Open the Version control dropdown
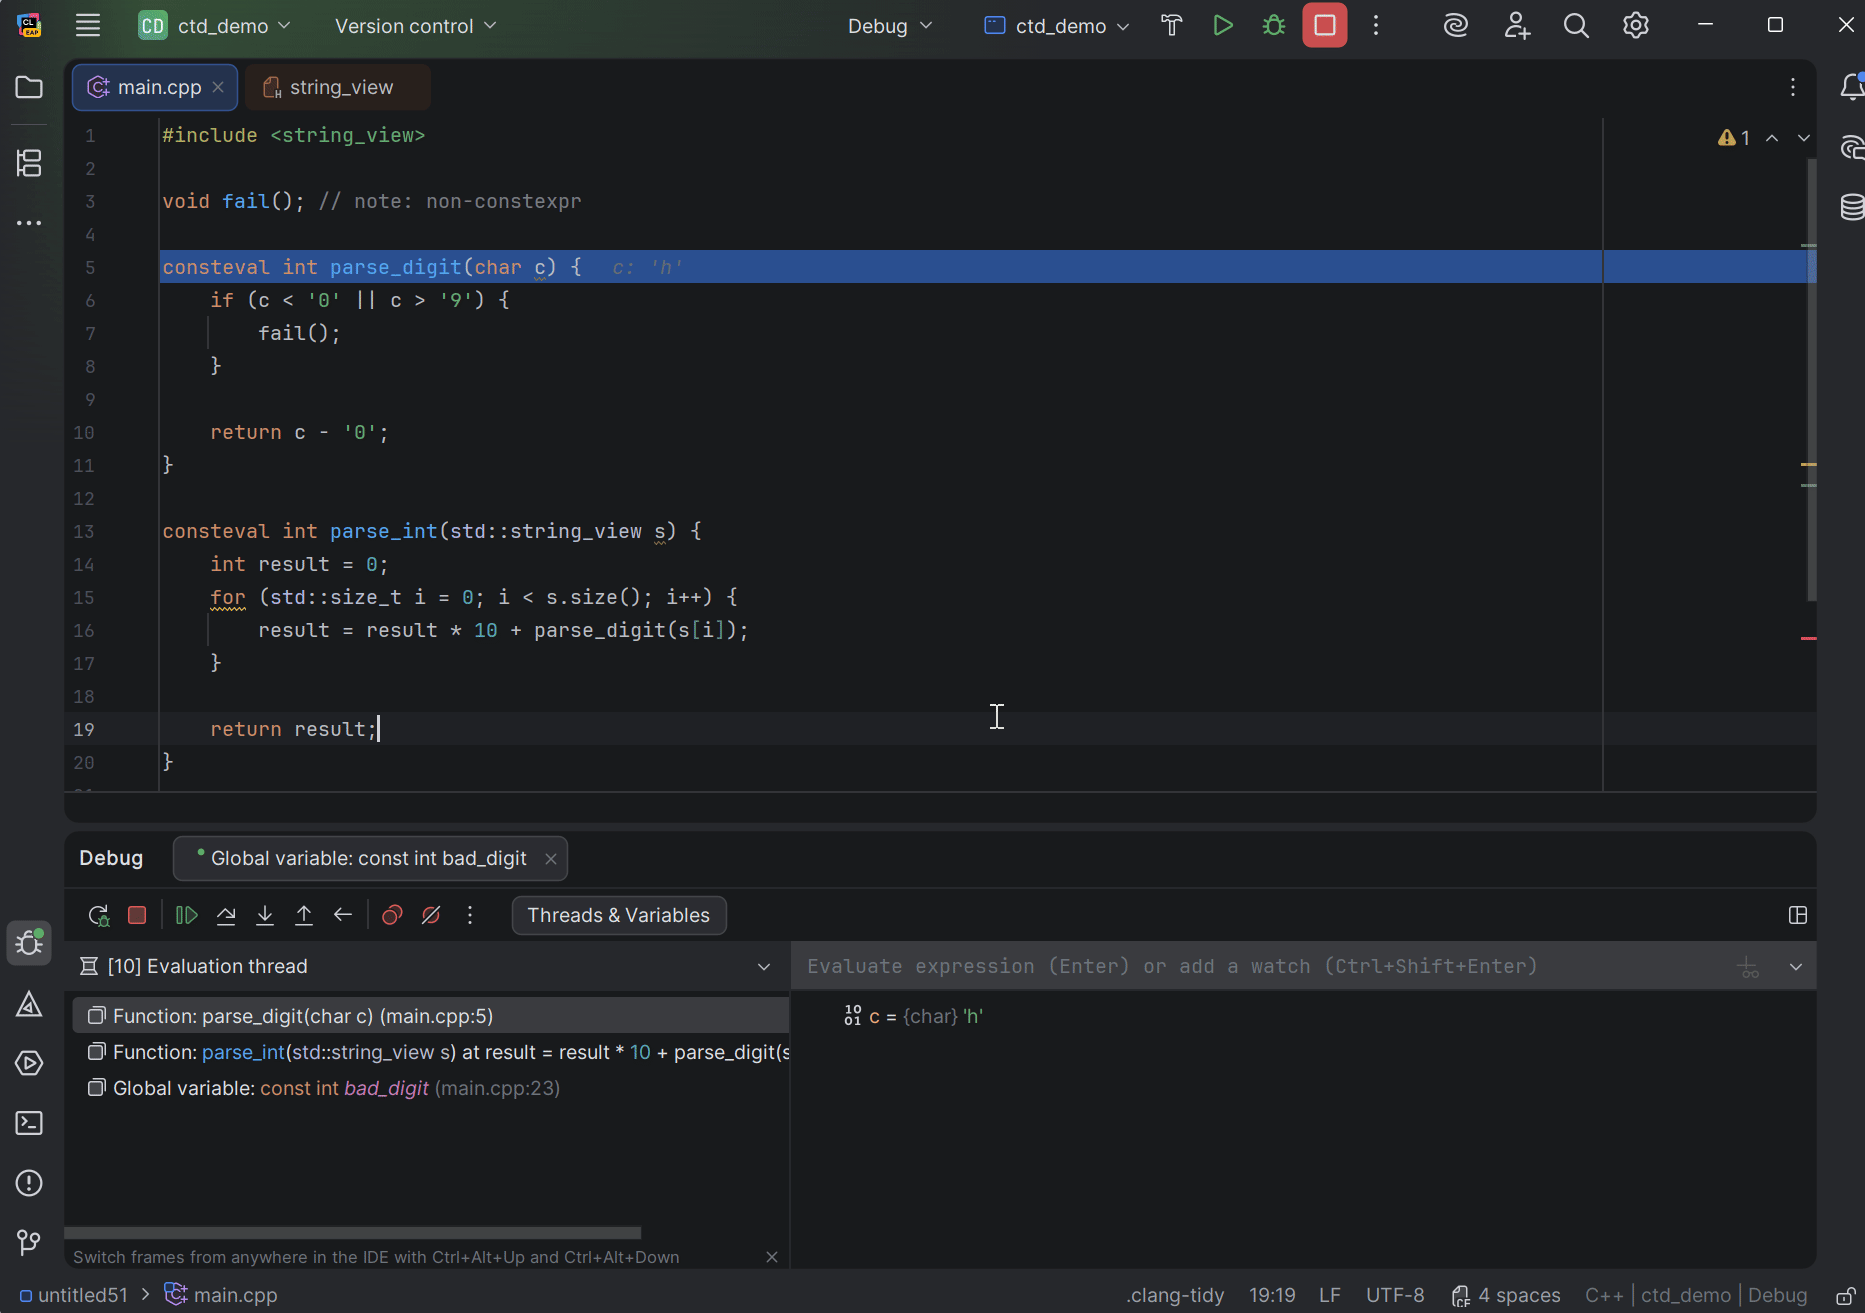This screenshot has width=1865, height=1313. (x=414, y=25)
